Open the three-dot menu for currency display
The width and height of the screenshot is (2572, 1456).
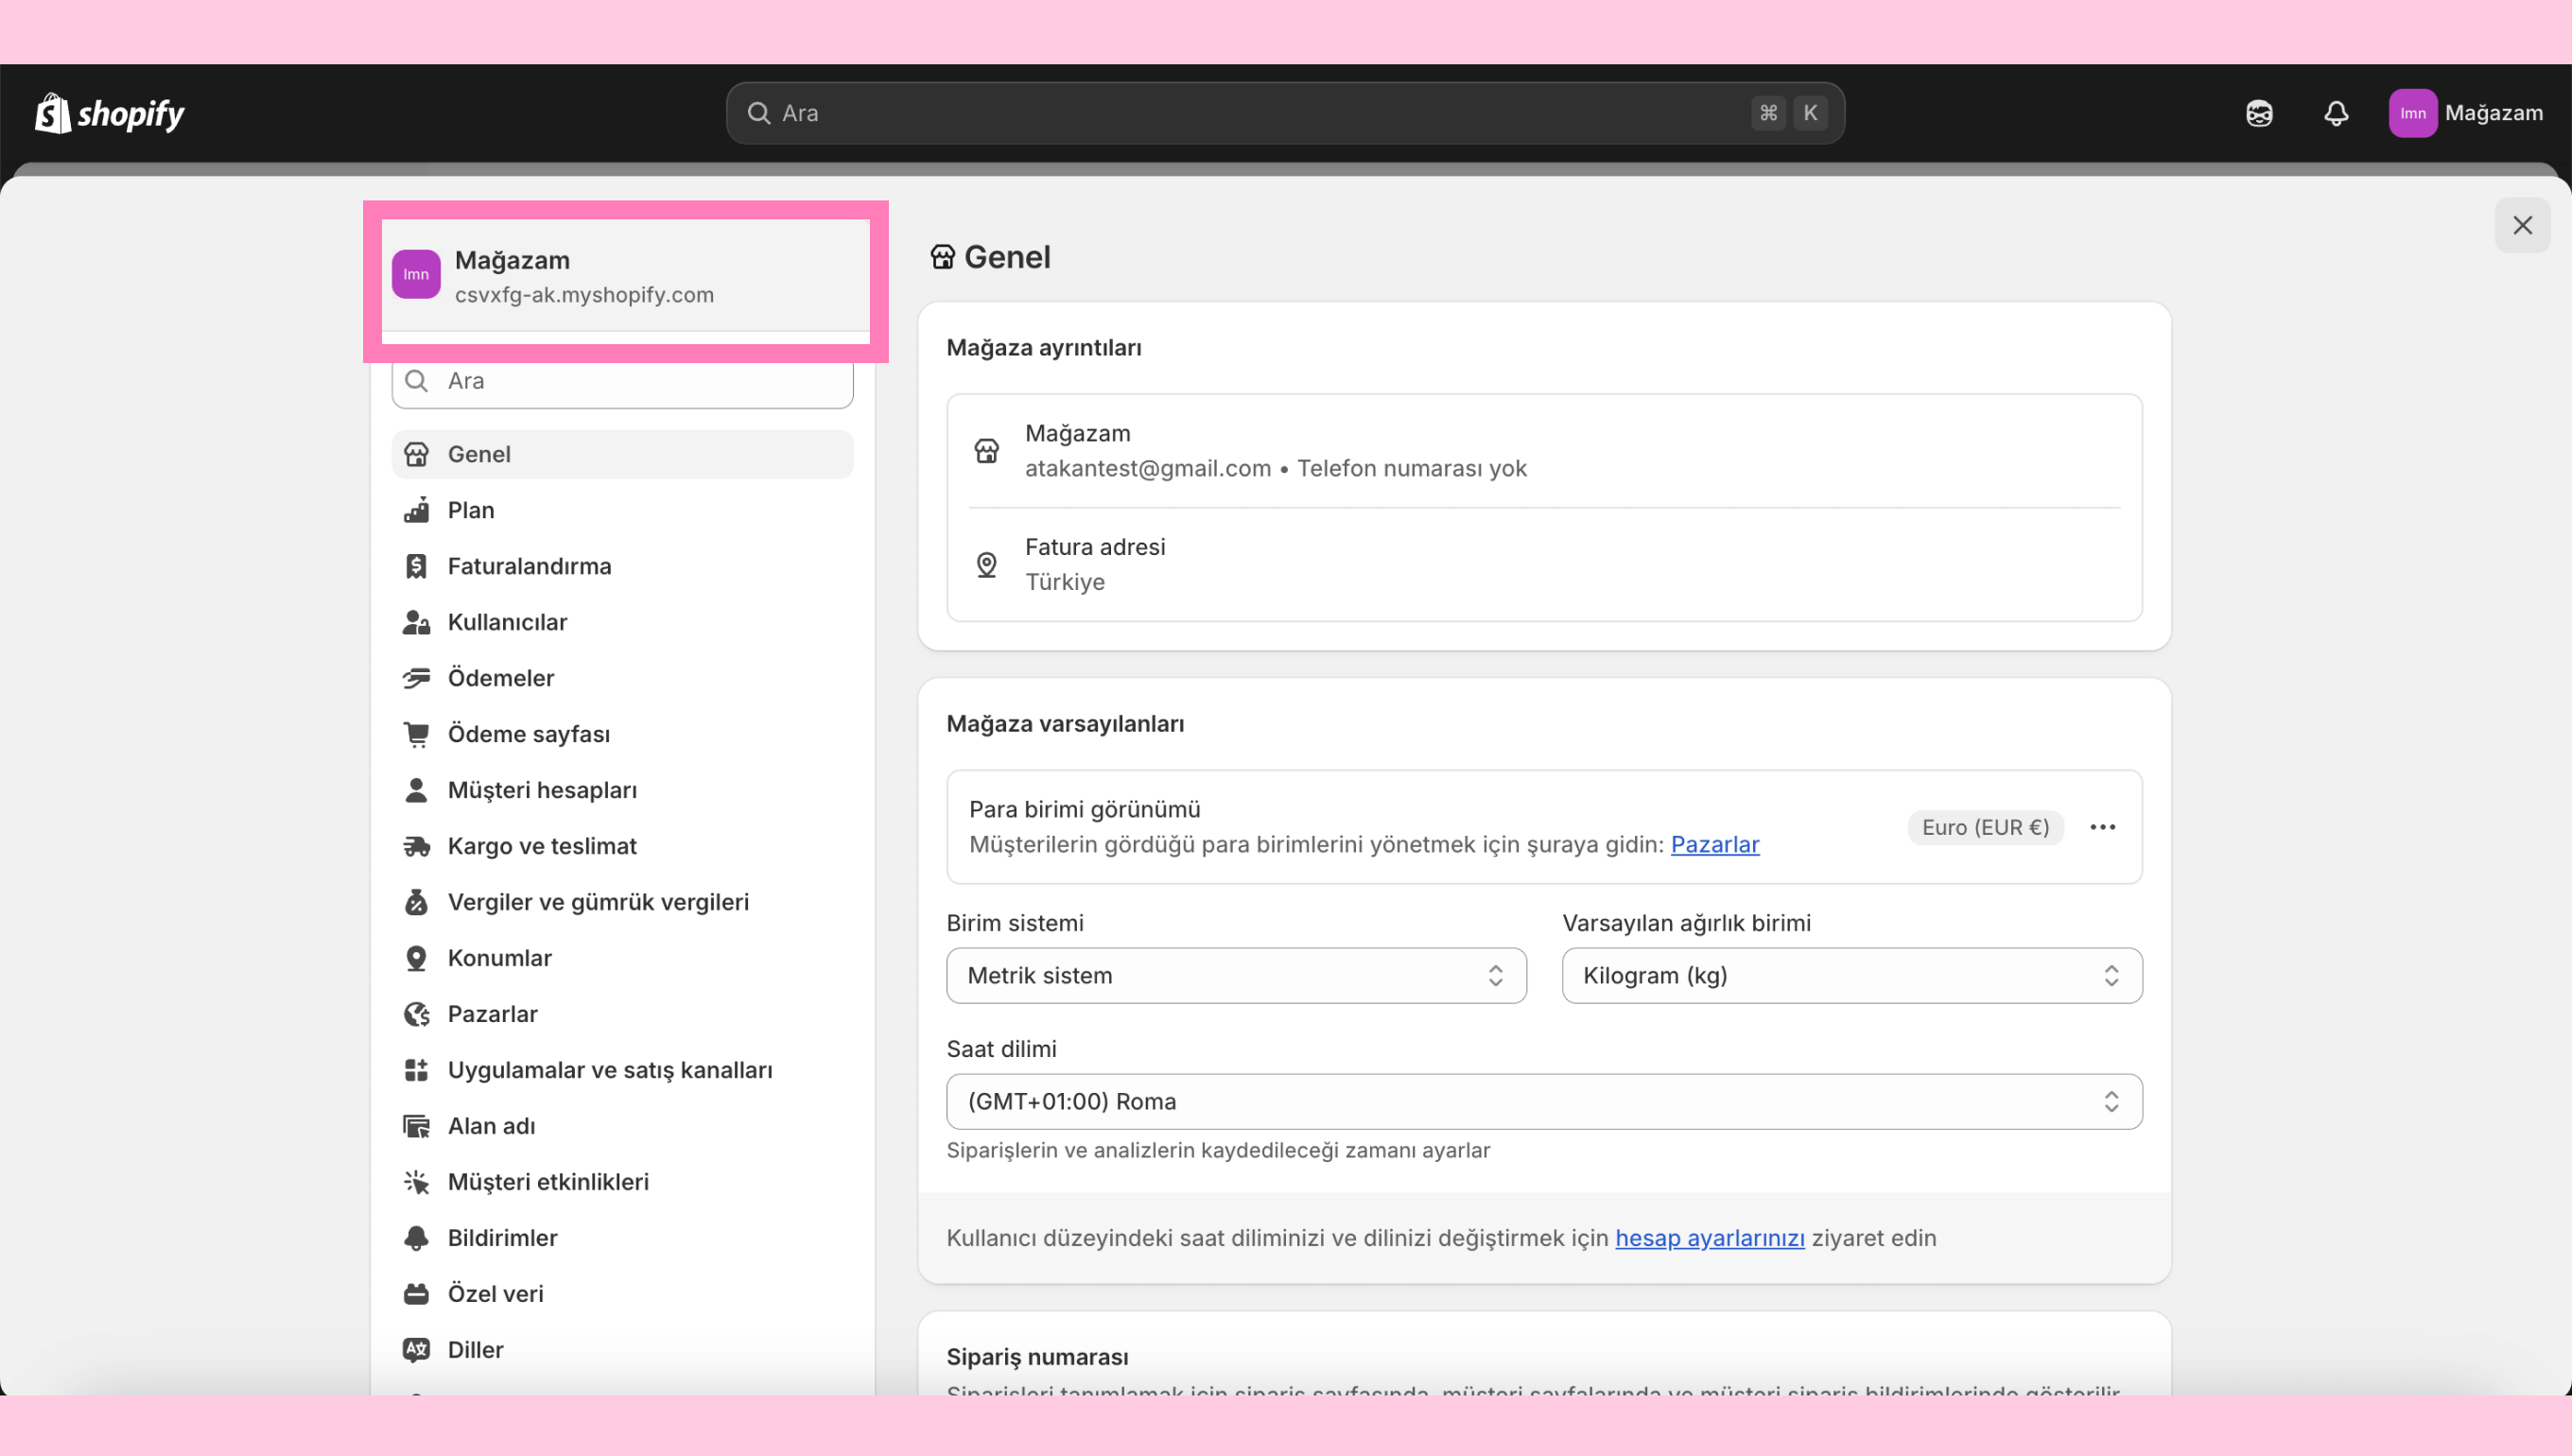tap(2102, 827)
